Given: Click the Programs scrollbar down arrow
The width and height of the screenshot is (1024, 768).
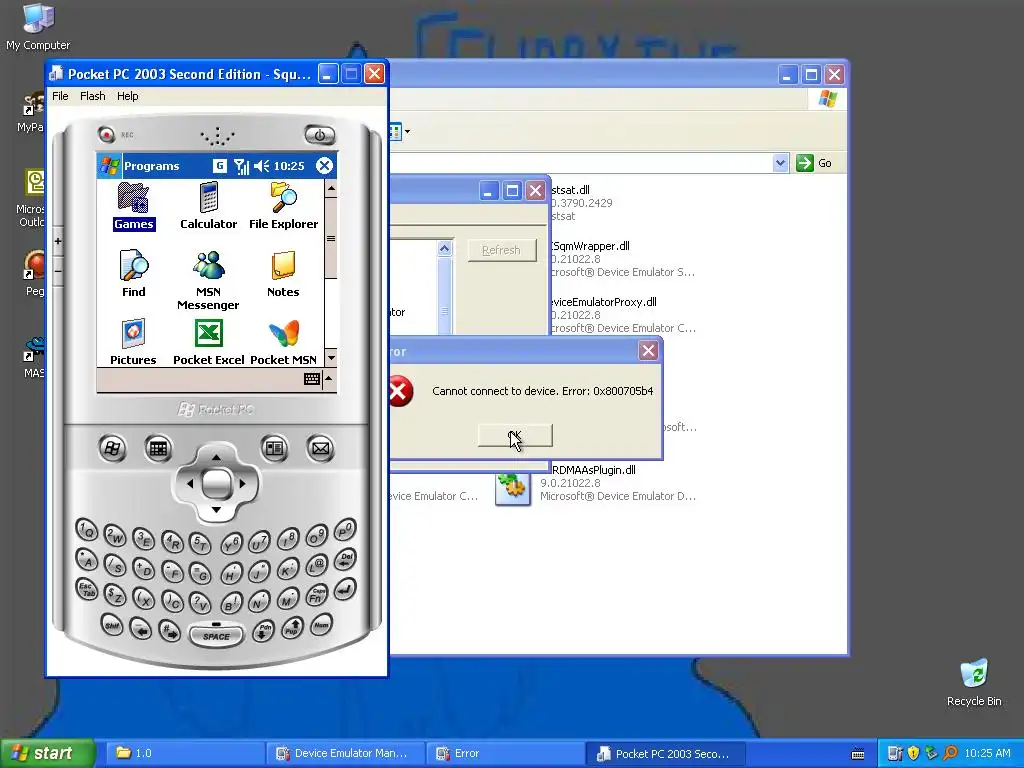Looking at the screenshot, I should coord(331,358).
